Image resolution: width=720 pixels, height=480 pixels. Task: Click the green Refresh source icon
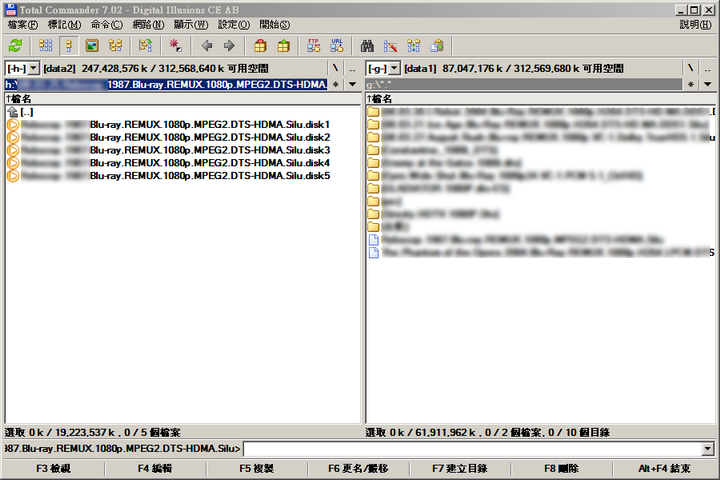pyautogui.click(x=15, y=45)
